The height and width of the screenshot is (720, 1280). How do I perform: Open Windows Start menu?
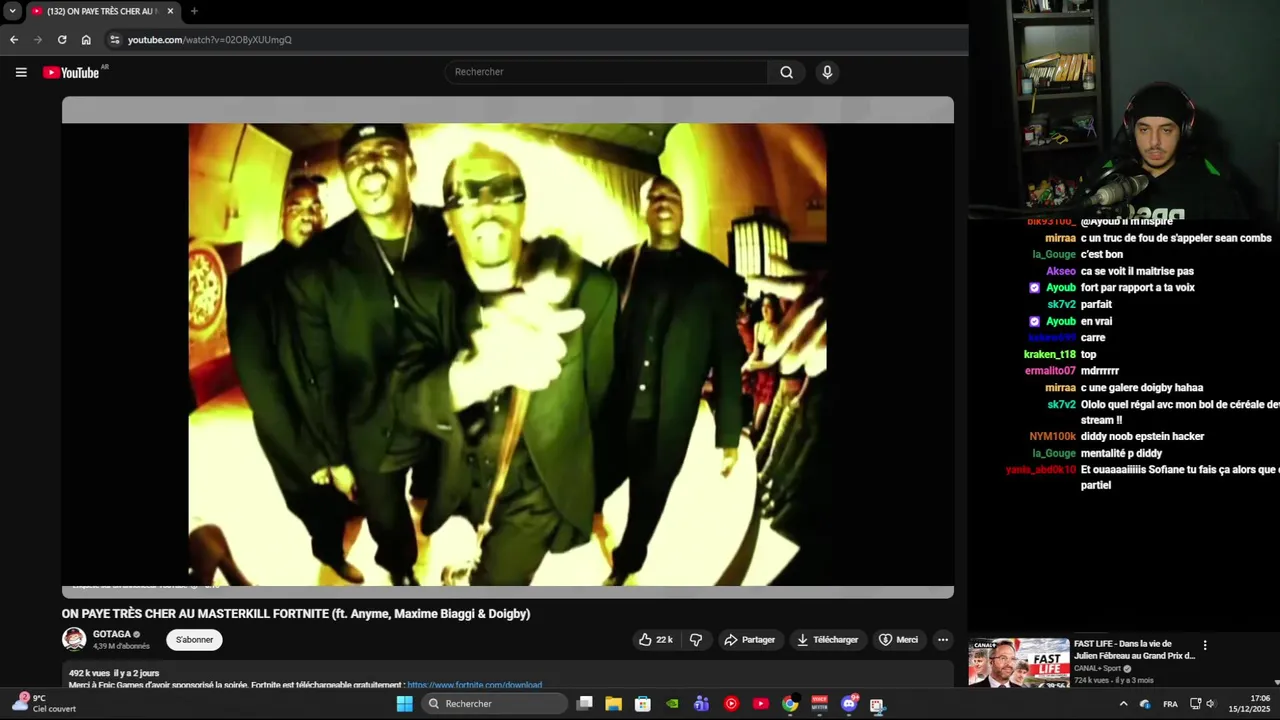pyautogui.click(x=404, y=704)
